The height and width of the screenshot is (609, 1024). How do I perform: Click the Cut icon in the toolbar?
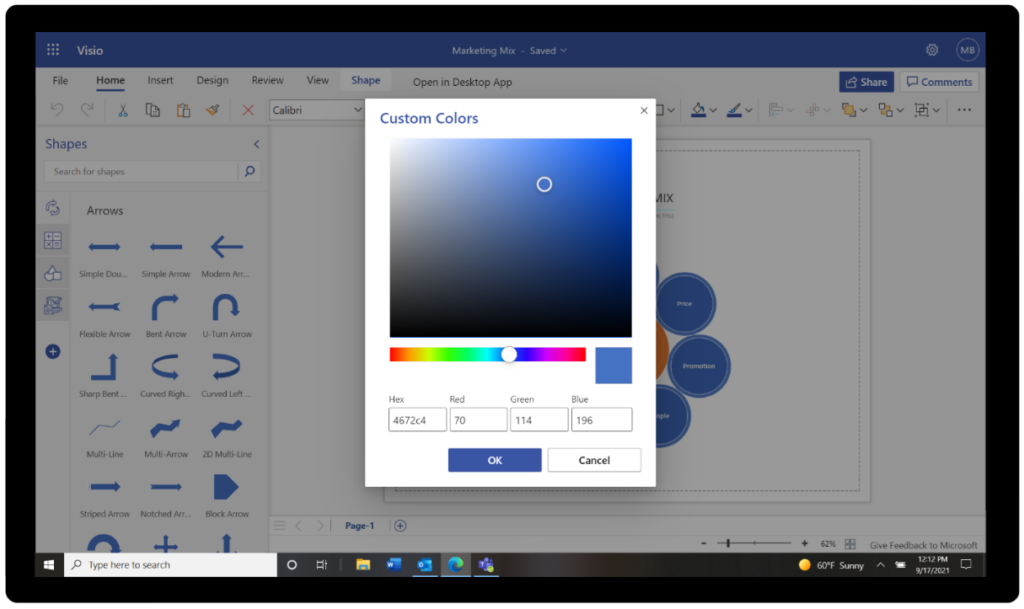pyautogui.click(x=122, y=110)
